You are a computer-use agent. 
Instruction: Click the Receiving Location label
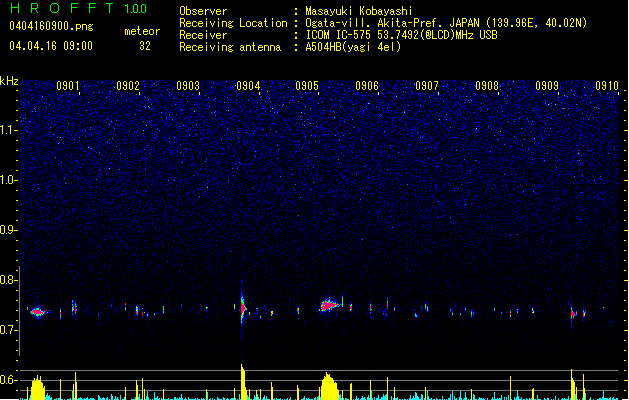[x=233, y=23]
